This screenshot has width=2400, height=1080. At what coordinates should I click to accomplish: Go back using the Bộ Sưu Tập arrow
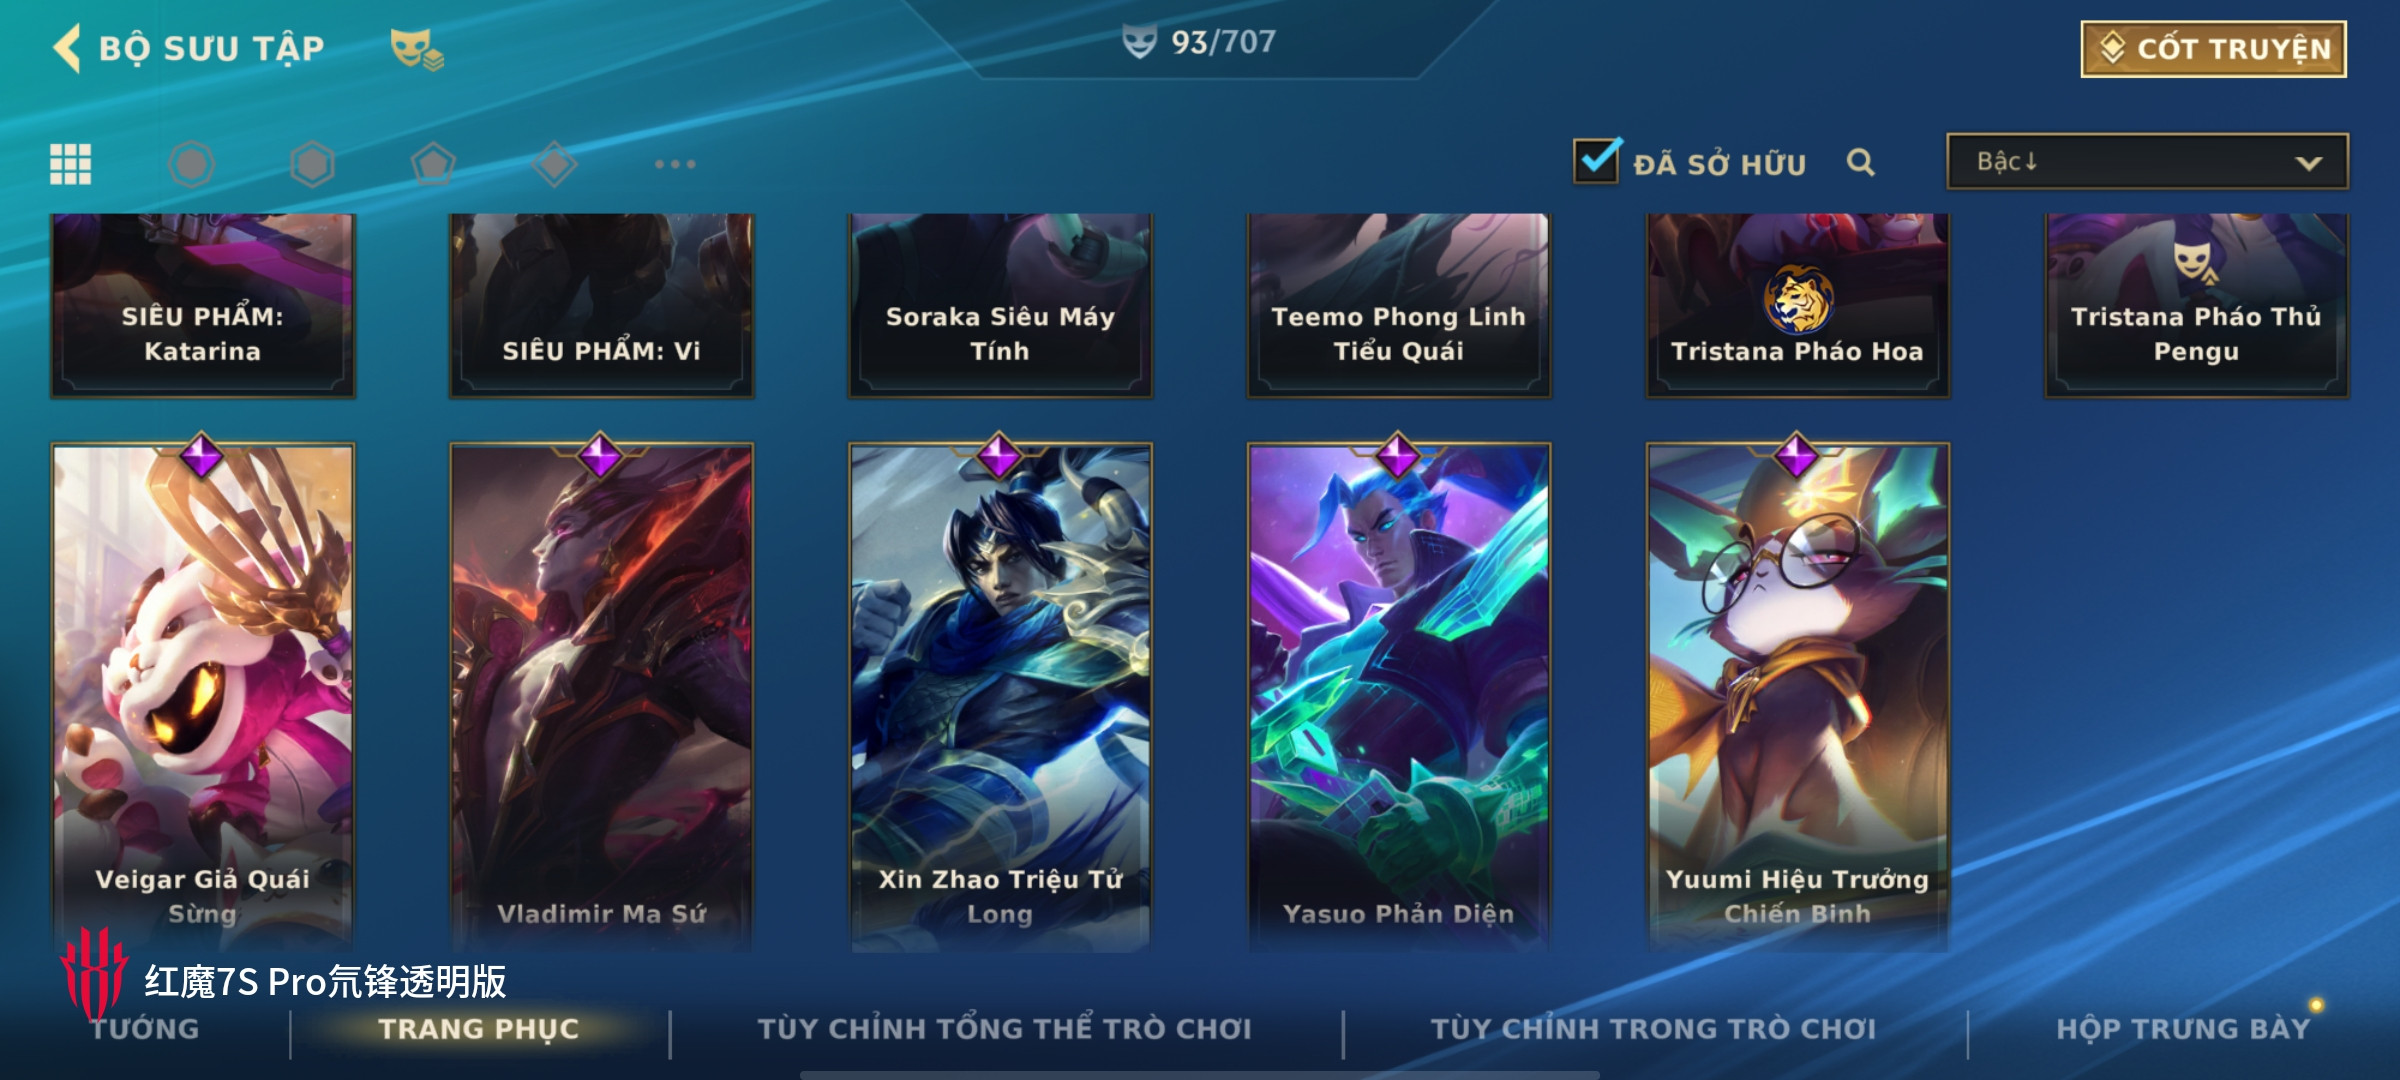click(67, 48)
